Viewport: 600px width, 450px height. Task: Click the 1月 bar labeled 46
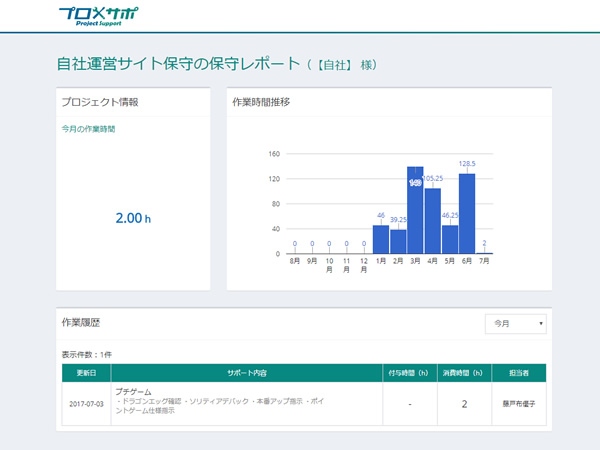click(381, 240)
